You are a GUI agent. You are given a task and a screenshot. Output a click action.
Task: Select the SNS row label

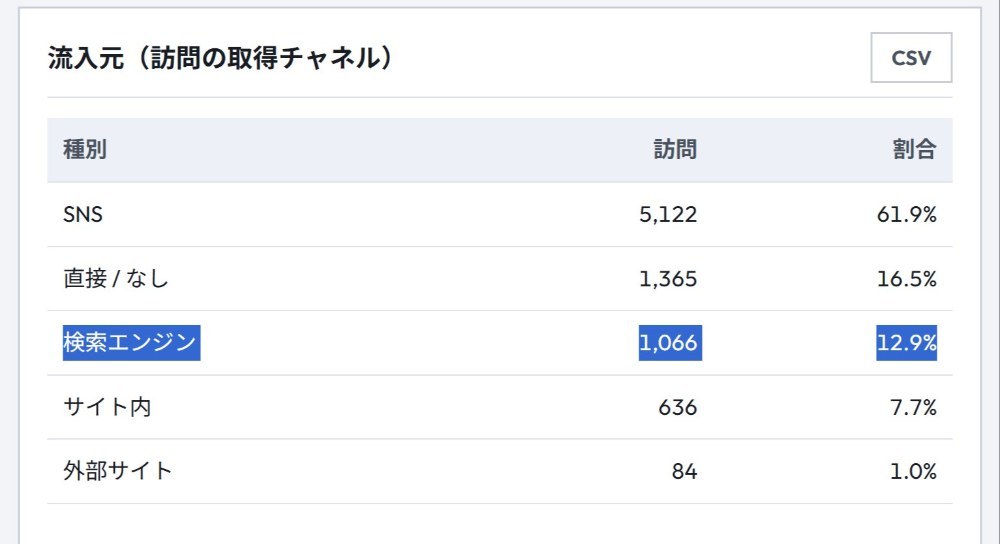83,214
